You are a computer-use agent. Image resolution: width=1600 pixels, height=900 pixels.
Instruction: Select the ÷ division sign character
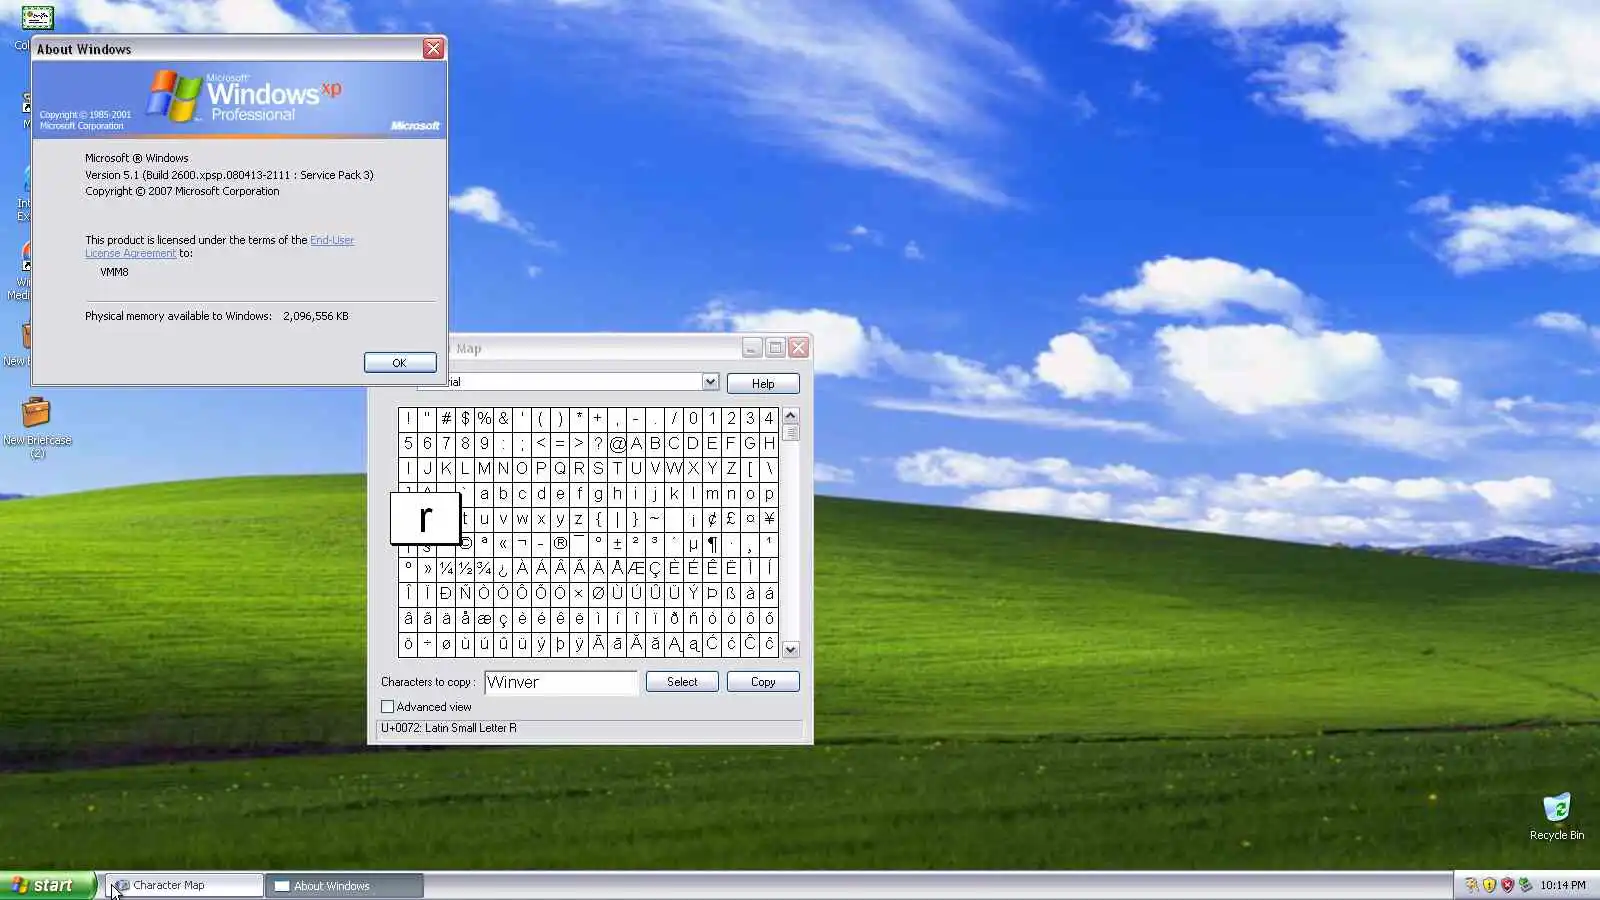(x=427, y=643)
